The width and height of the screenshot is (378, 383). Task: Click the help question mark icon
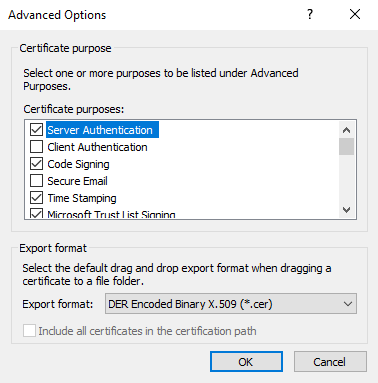pyautogui.click(x=310, y=14)
